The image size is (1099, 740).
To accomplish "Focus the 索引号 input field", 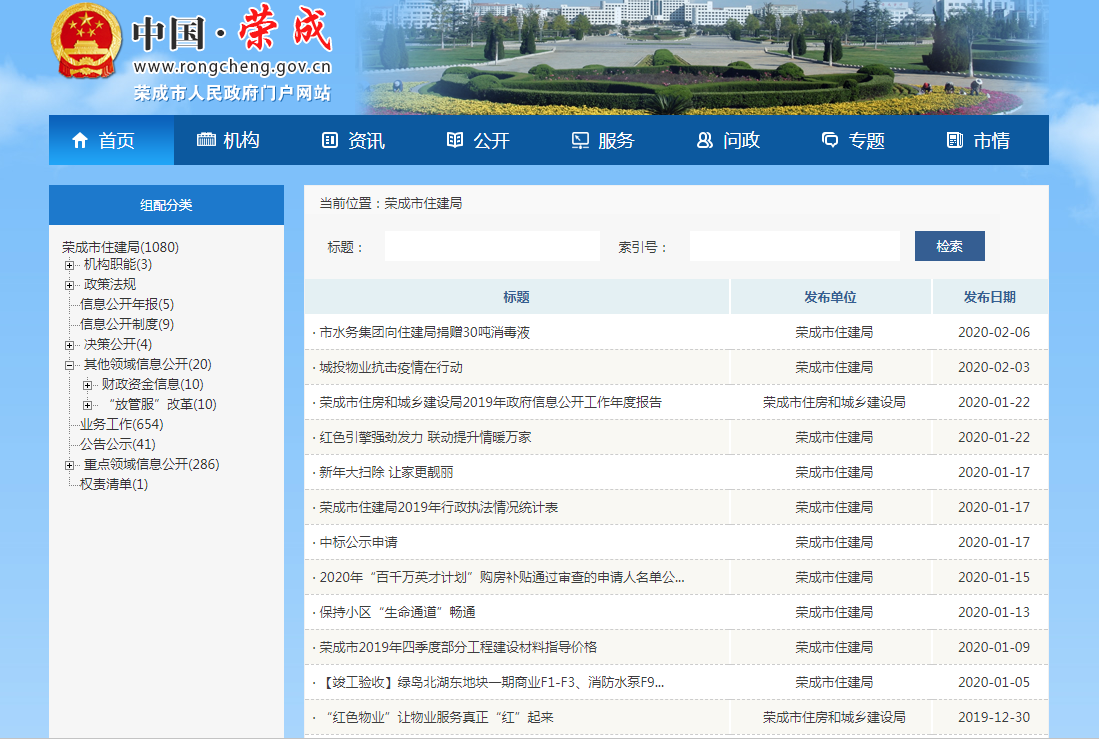I will 794,246.
